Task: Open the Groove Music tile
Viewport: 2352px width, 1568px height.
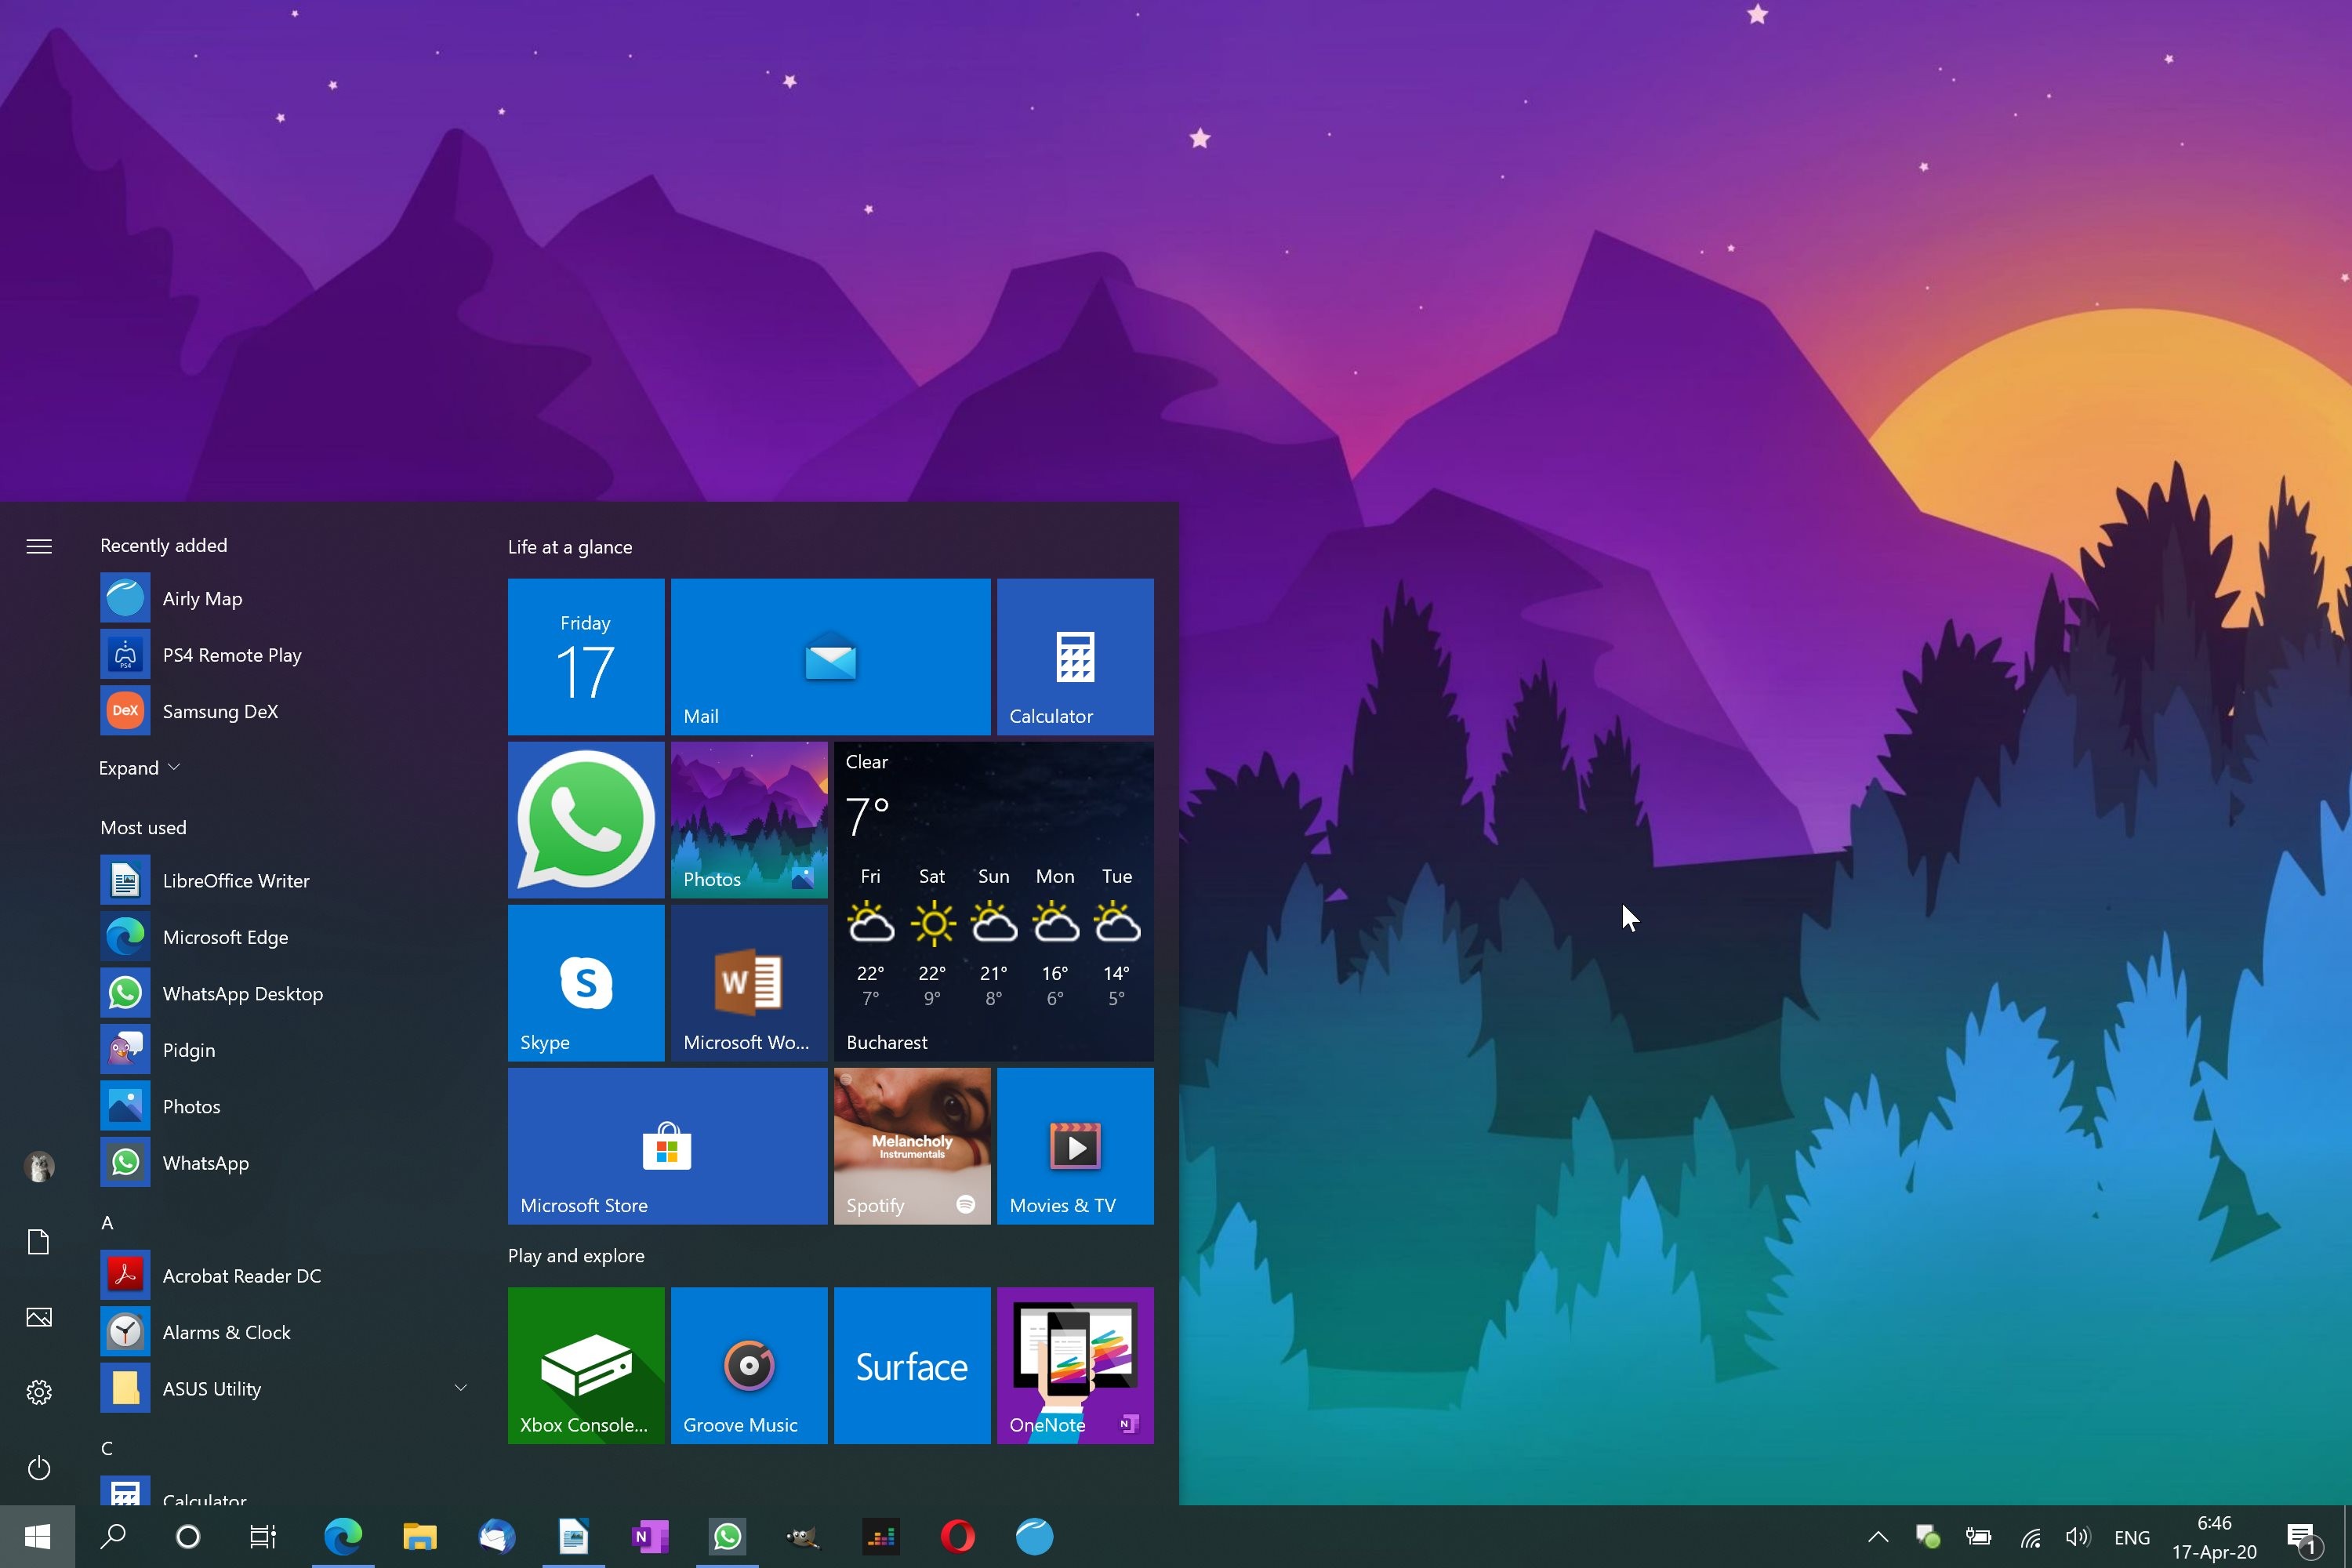Action: [x=748, y=1366]
